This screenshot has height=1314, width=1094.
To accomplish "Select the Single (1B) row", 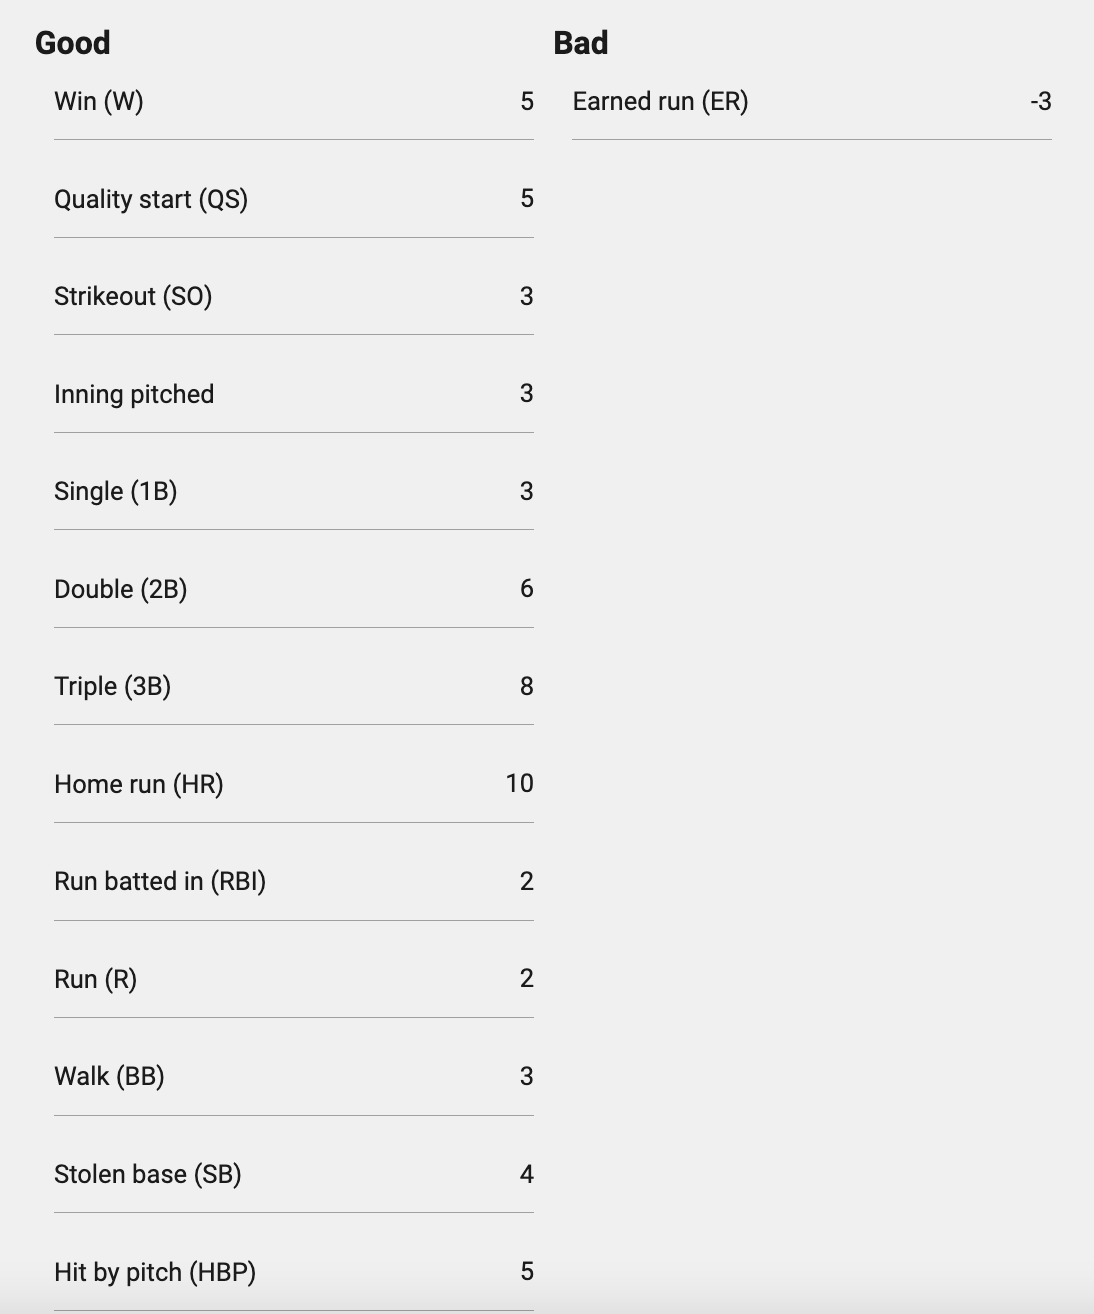I will [293, 492].
